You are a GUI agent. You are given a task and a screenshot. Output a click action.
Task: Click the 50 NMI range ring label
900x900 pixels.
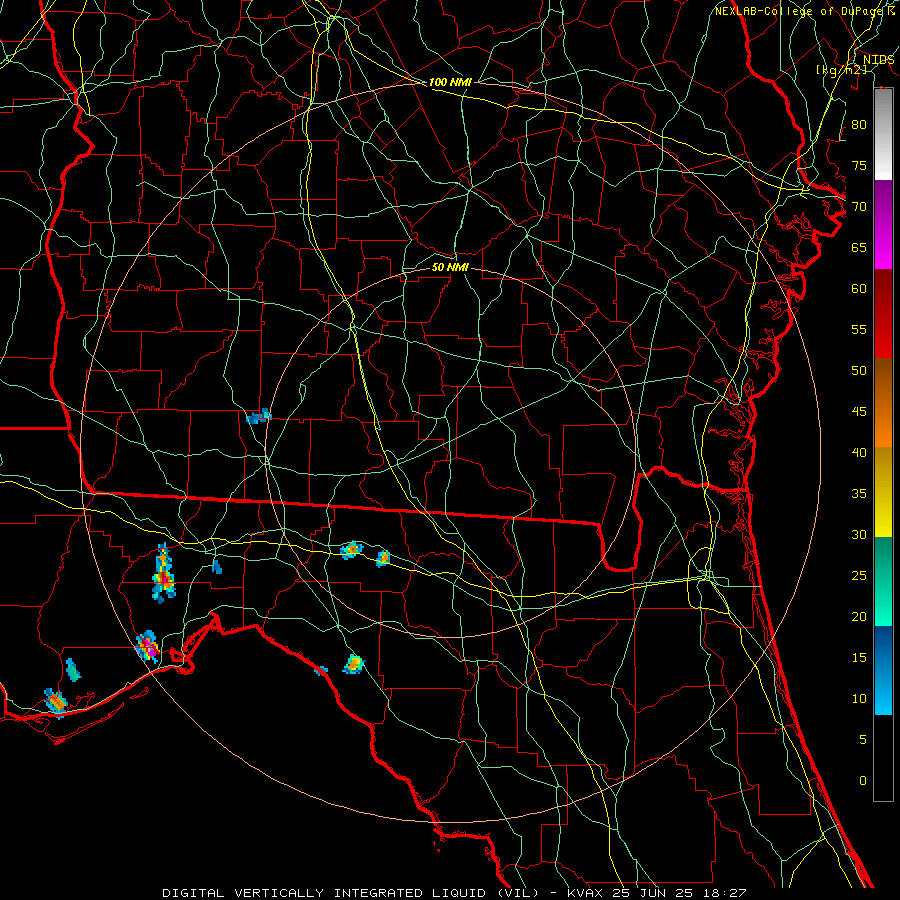450,267
